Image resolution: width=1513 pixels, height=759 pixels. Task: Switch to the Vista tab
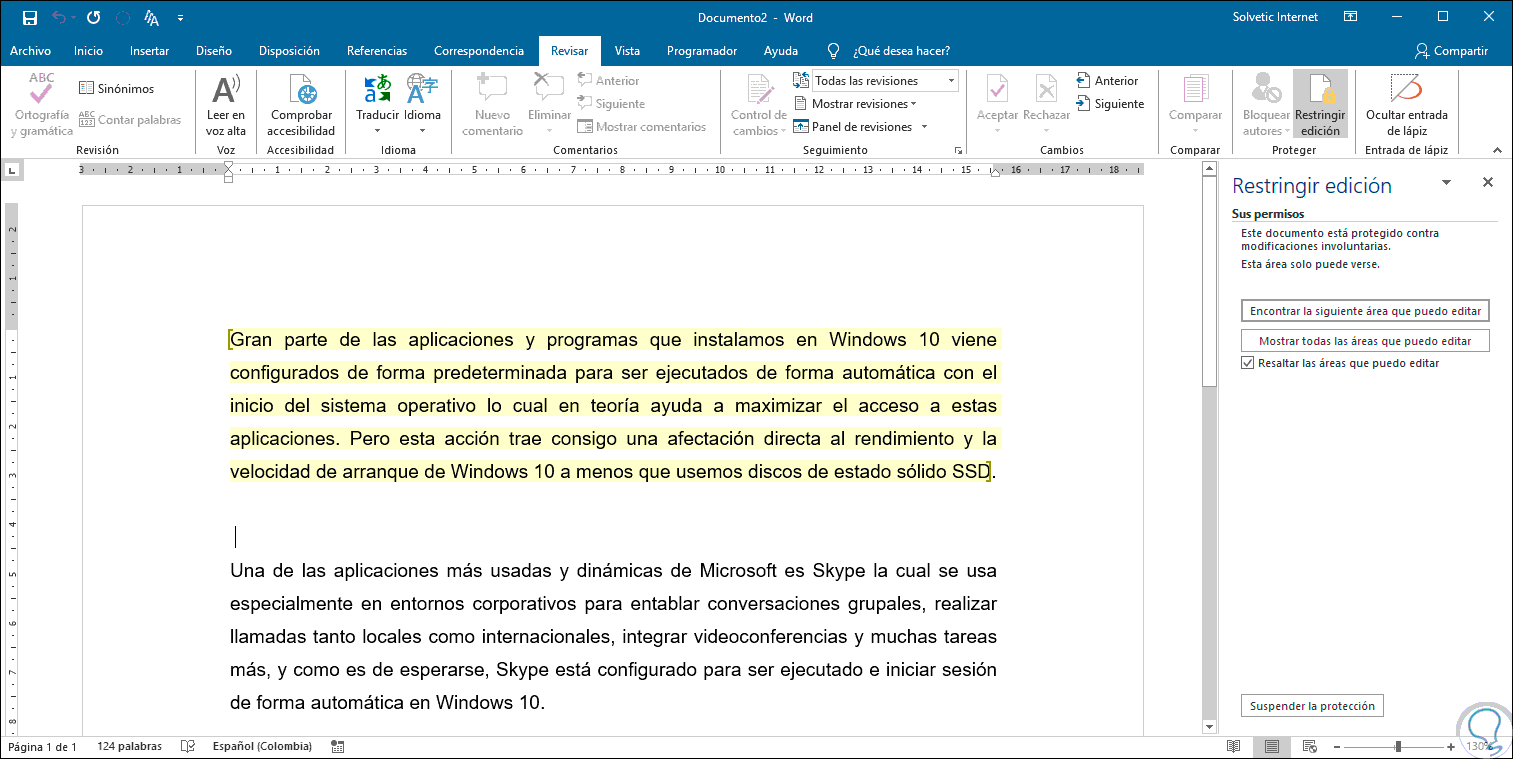(x=627, y=50)
